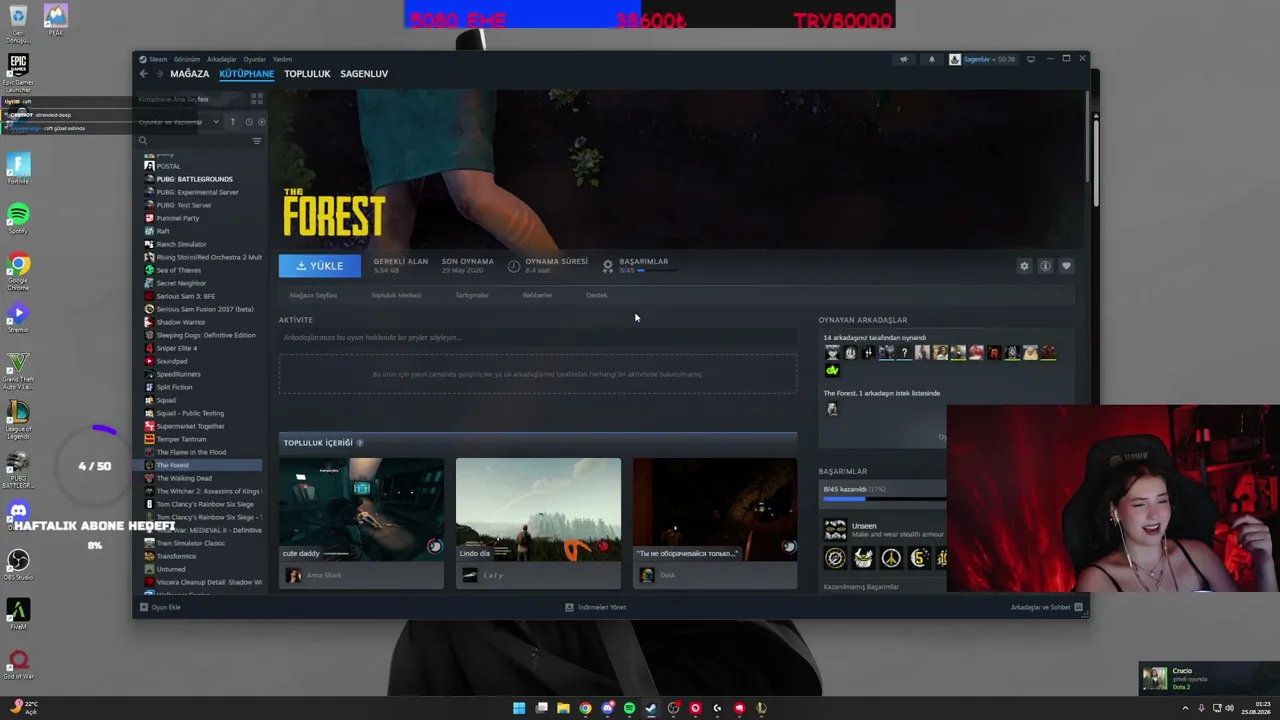Select Sea of Thieves in the library
The image size is (1280, 720).
pyautogui.click(x=178, y=270)
